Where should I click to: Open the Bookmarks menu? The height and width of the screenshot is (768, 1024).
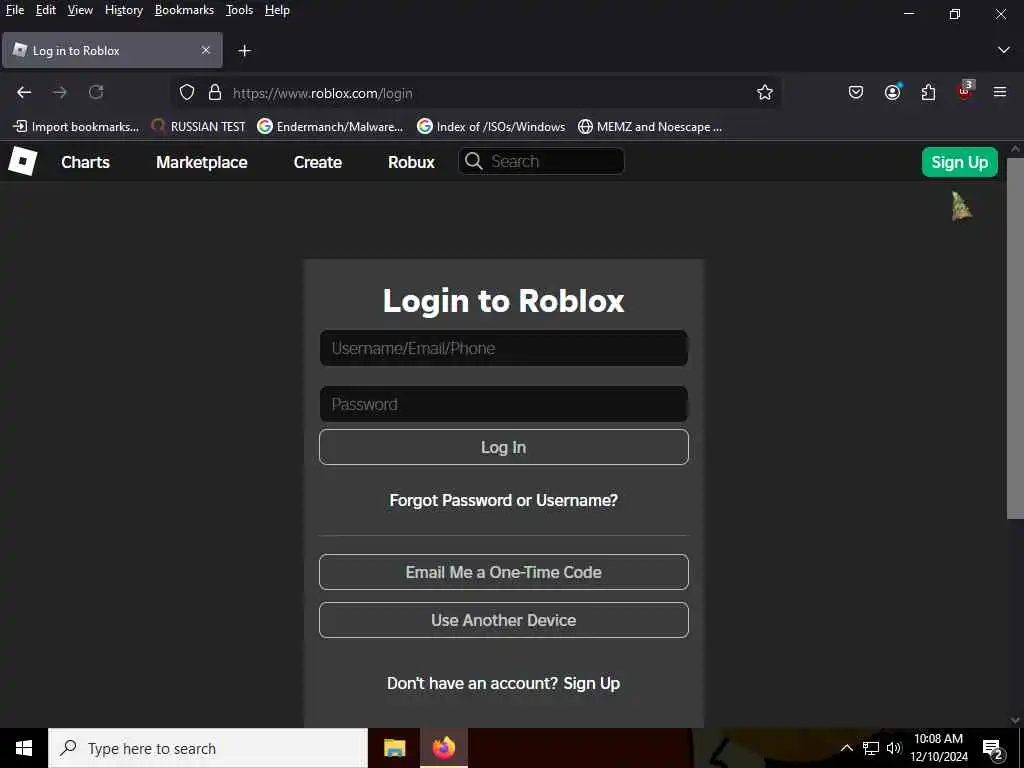(184, 10)
